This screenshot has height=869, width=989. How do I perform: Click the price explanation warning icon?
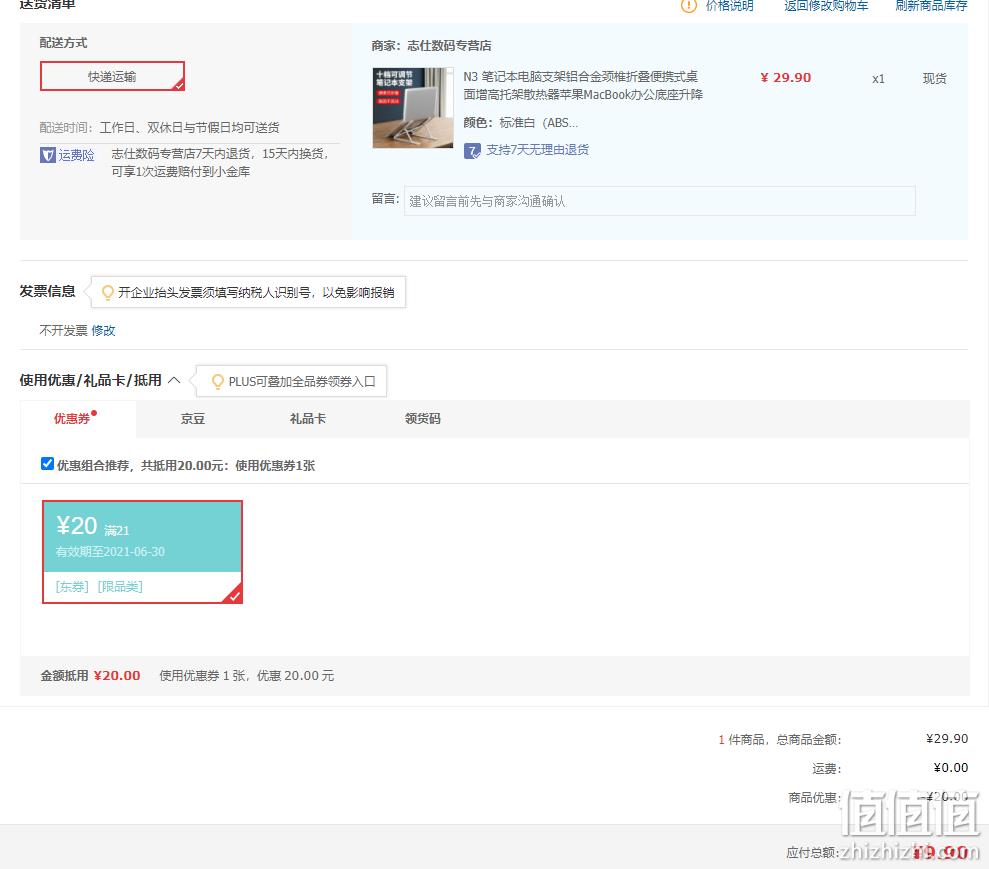click(x=688, y=6)
